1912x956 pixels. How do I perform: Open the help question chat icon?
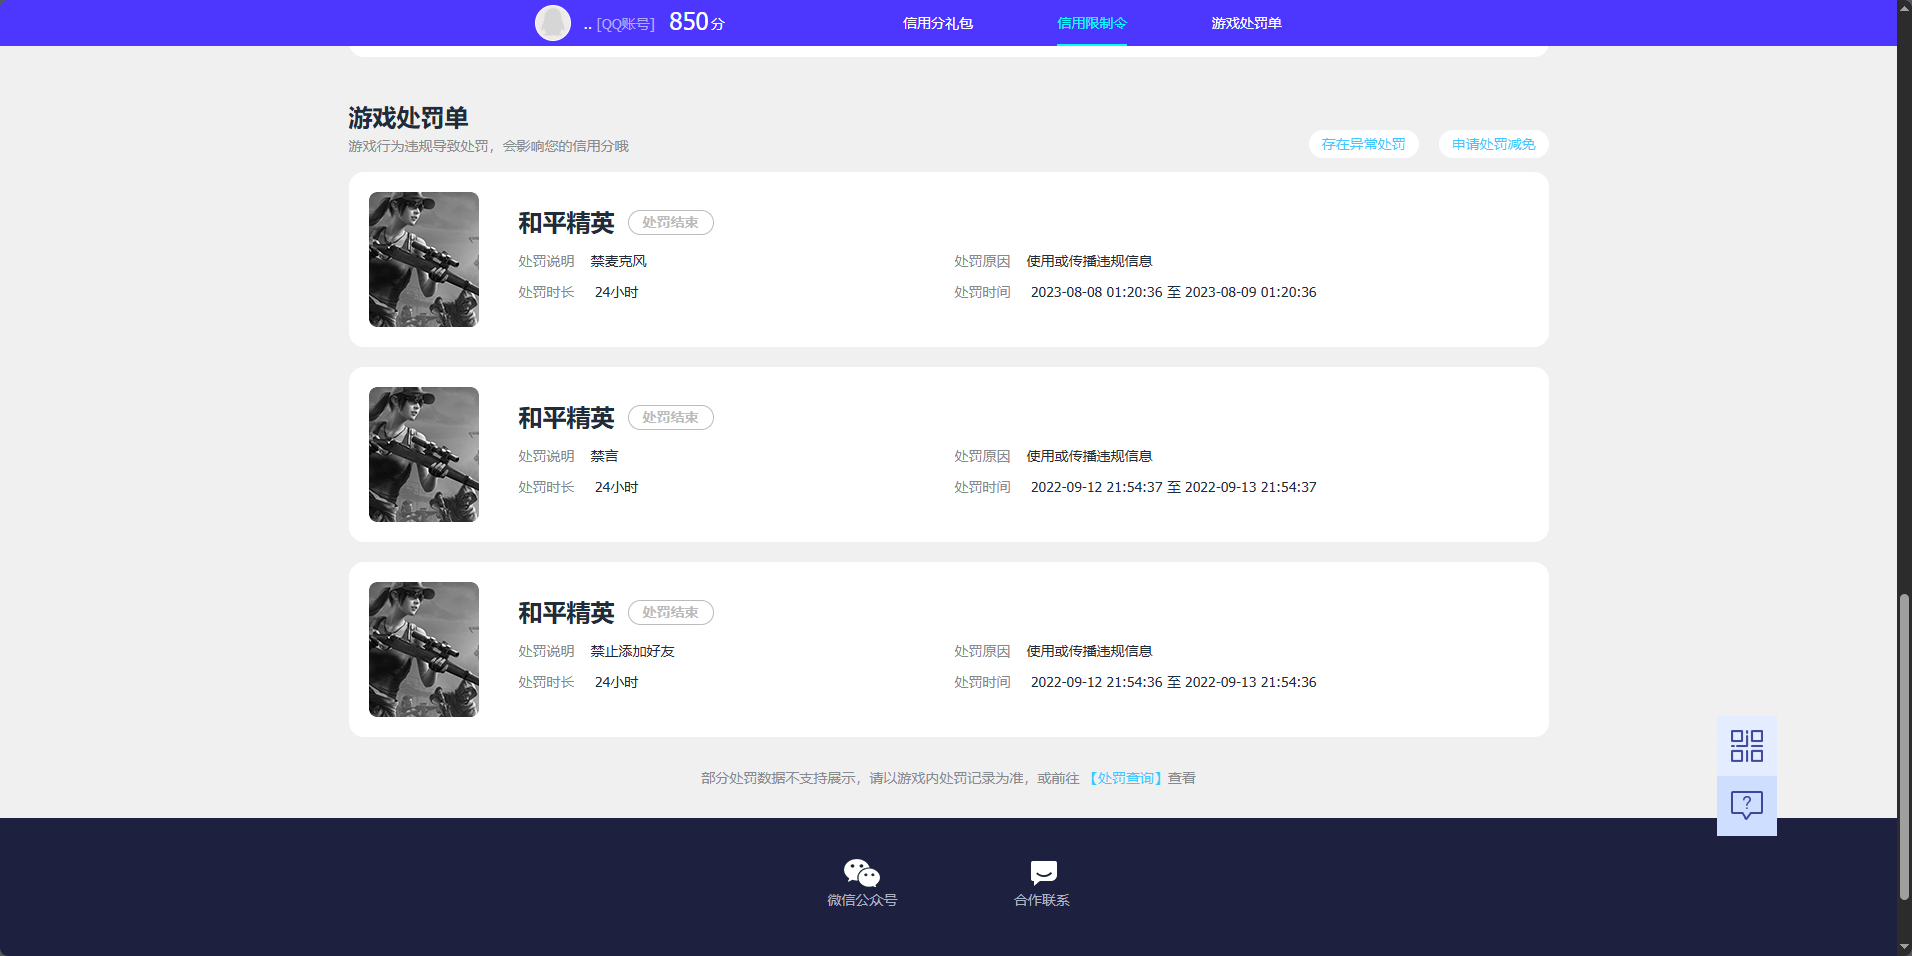point(1746,806)
